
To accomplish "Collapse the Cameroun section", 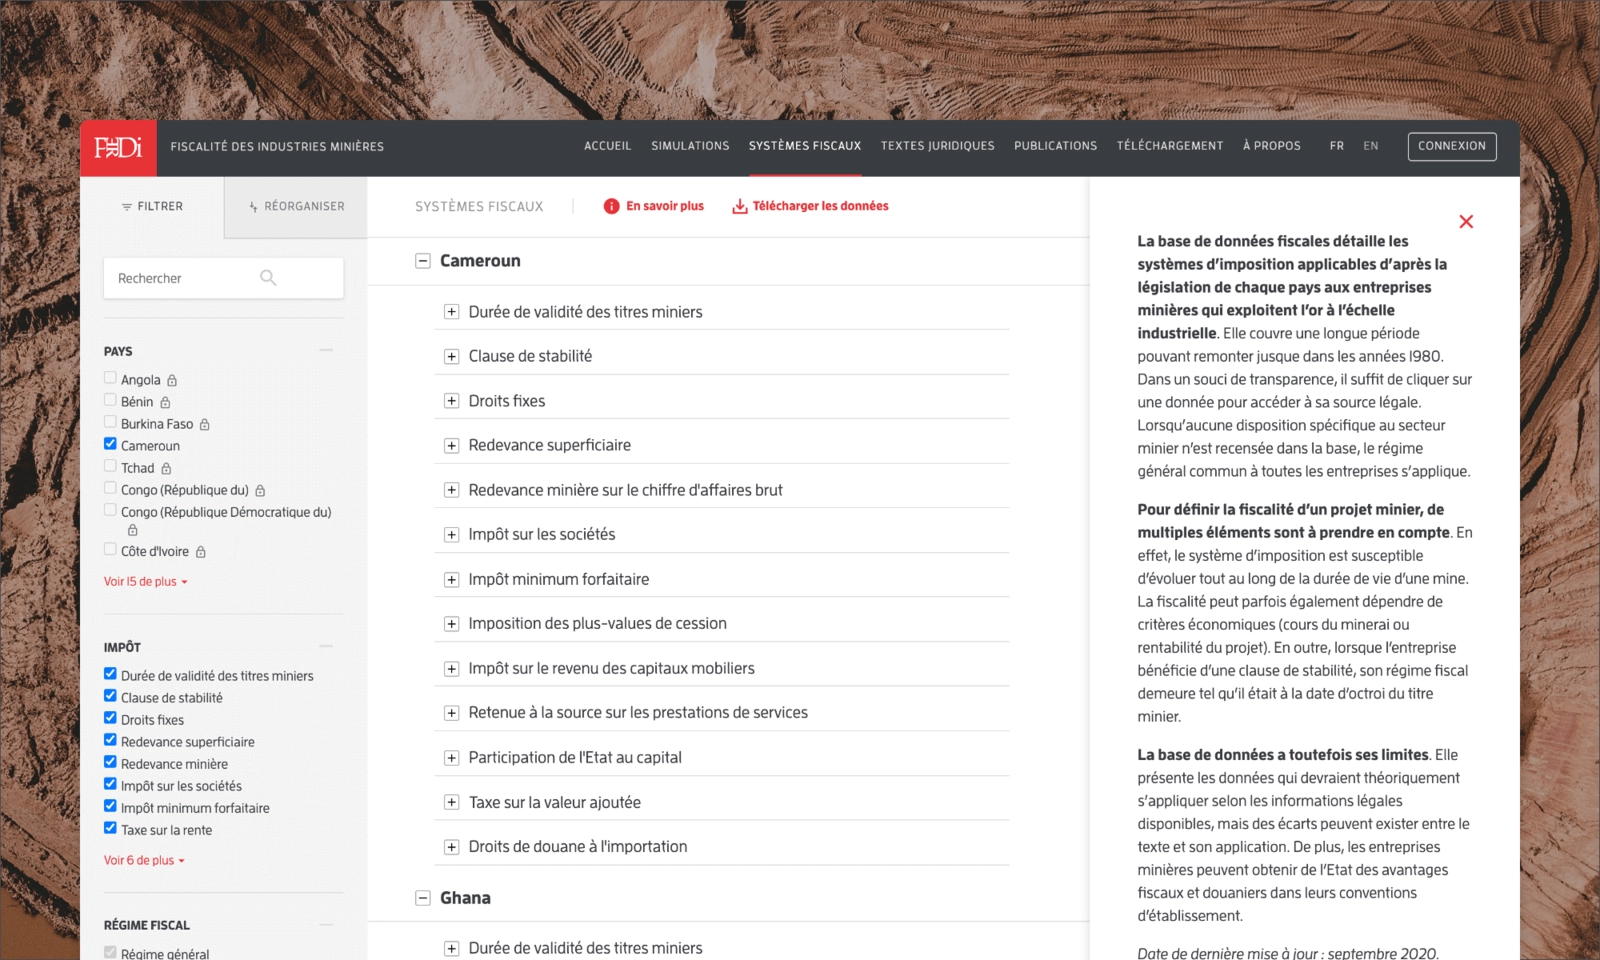I will click(423, 261).
